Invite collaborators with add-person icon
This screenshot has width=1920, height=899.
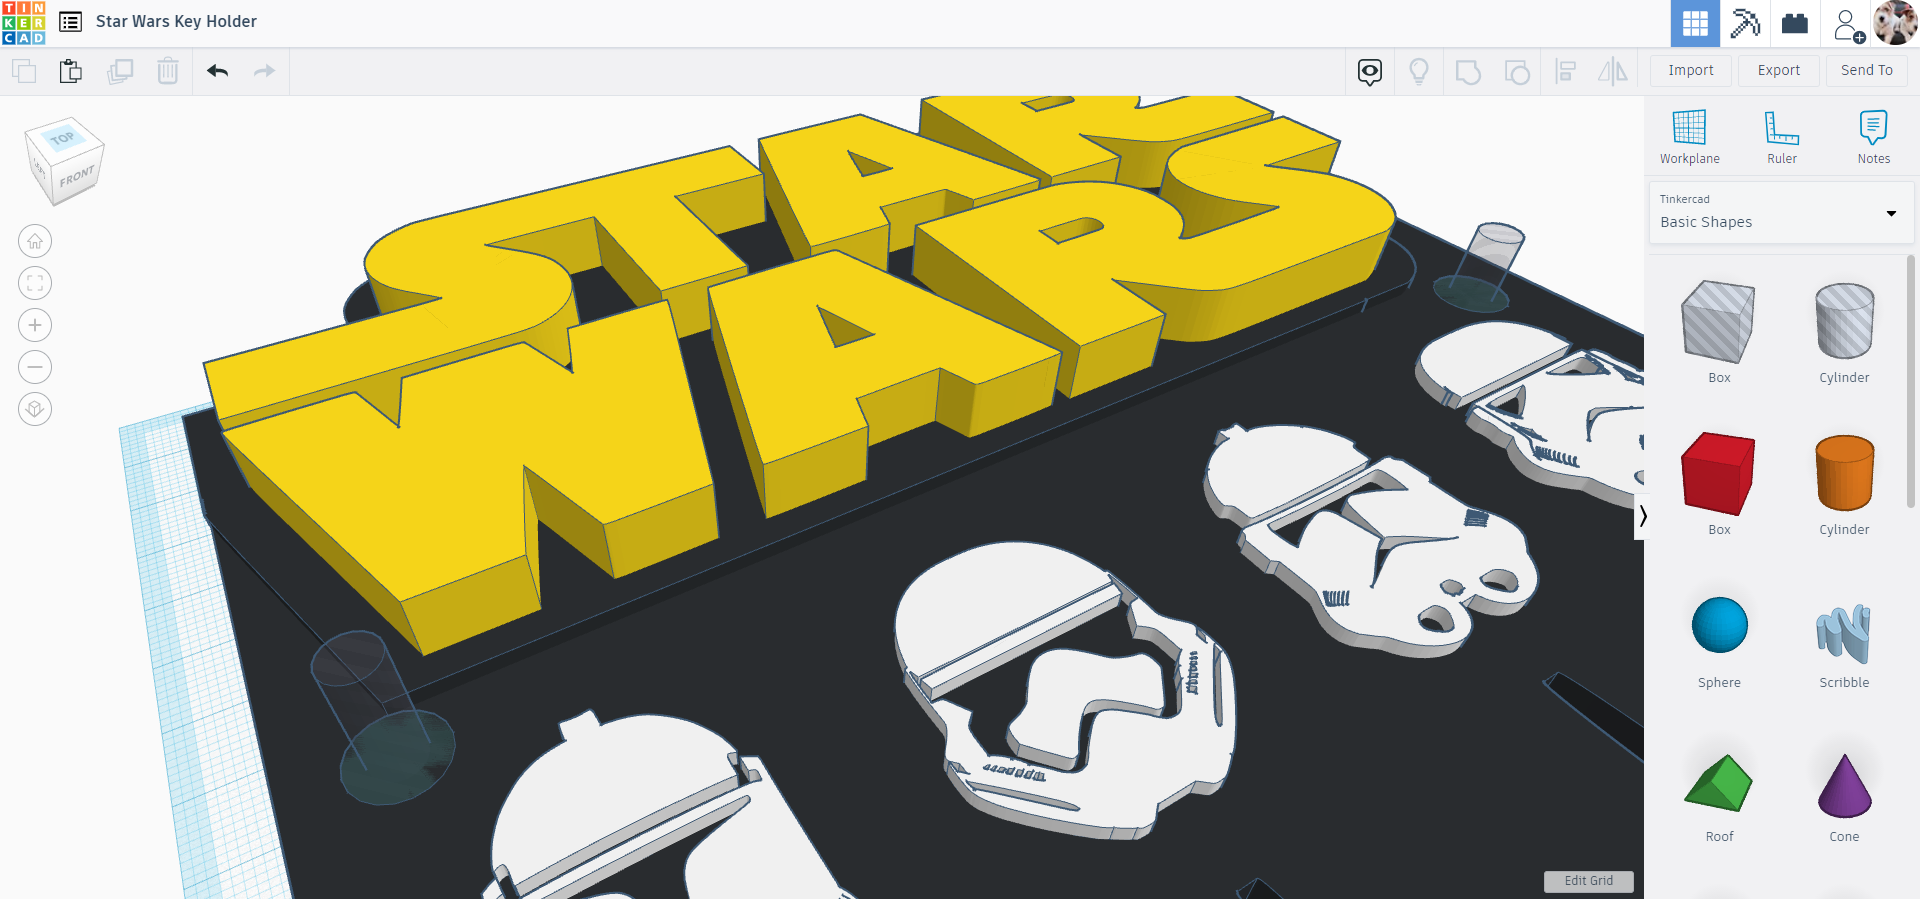pos(1848,24)
